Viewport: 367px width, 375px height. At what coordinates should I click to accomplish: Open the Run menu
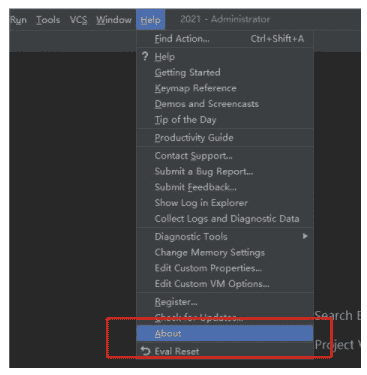tap(18, 20)
